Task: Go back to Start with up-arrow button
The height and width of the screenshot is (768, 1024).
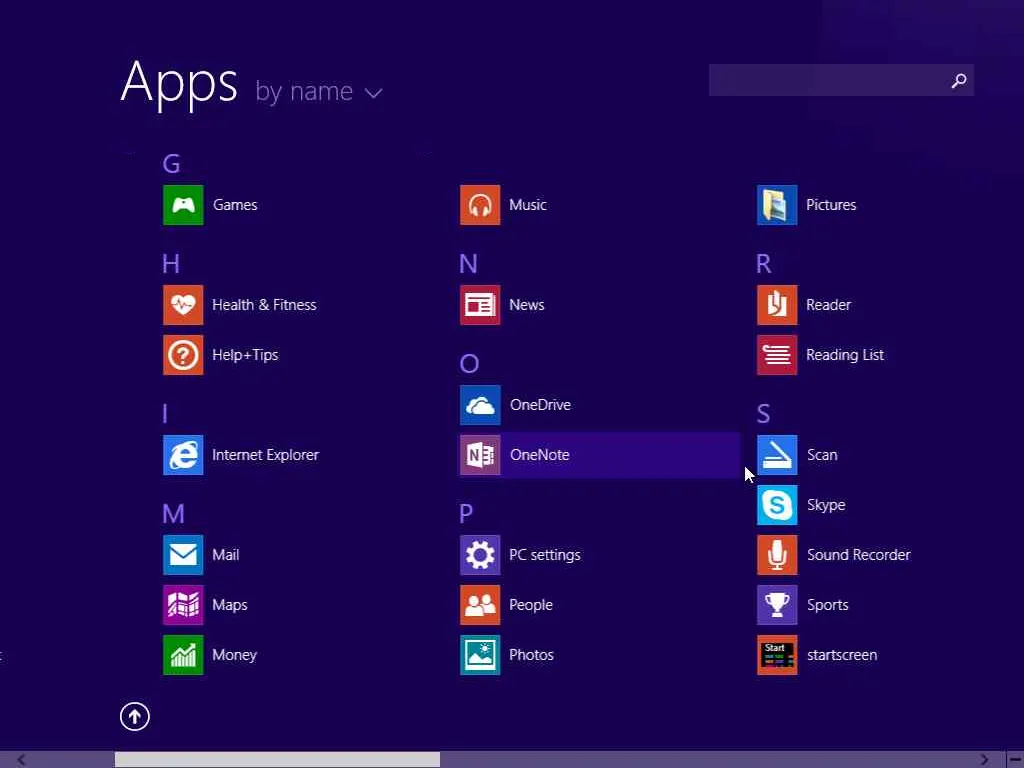Action: coord(135,716)
